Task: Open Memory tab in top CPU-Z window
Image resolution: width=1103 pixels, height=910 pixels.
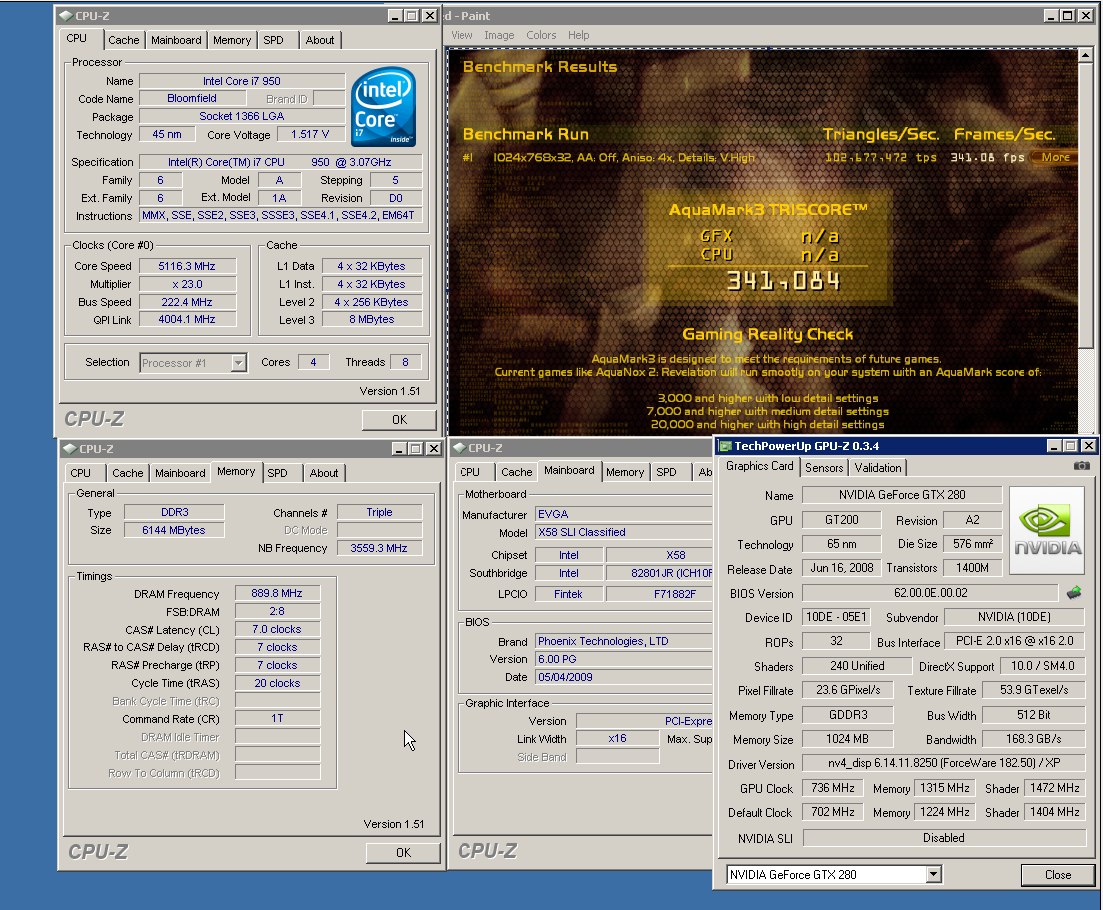Action: pos(231,40)
